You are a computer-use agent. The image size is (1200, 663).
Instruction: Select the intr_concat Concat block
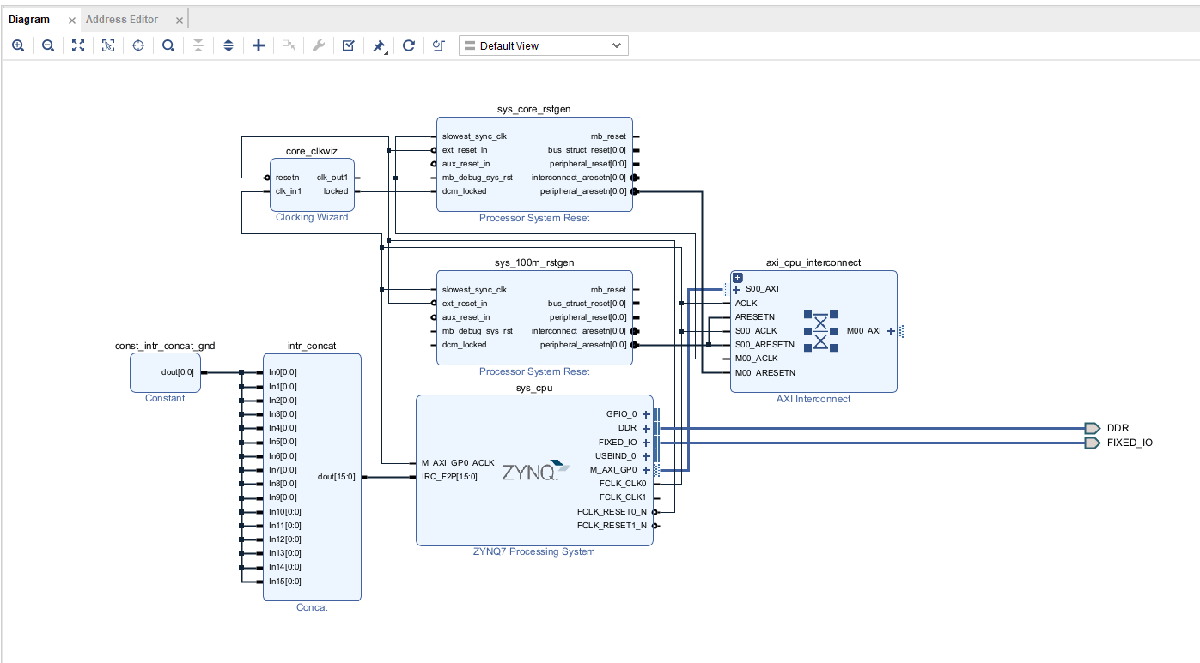tap(315, 470)
